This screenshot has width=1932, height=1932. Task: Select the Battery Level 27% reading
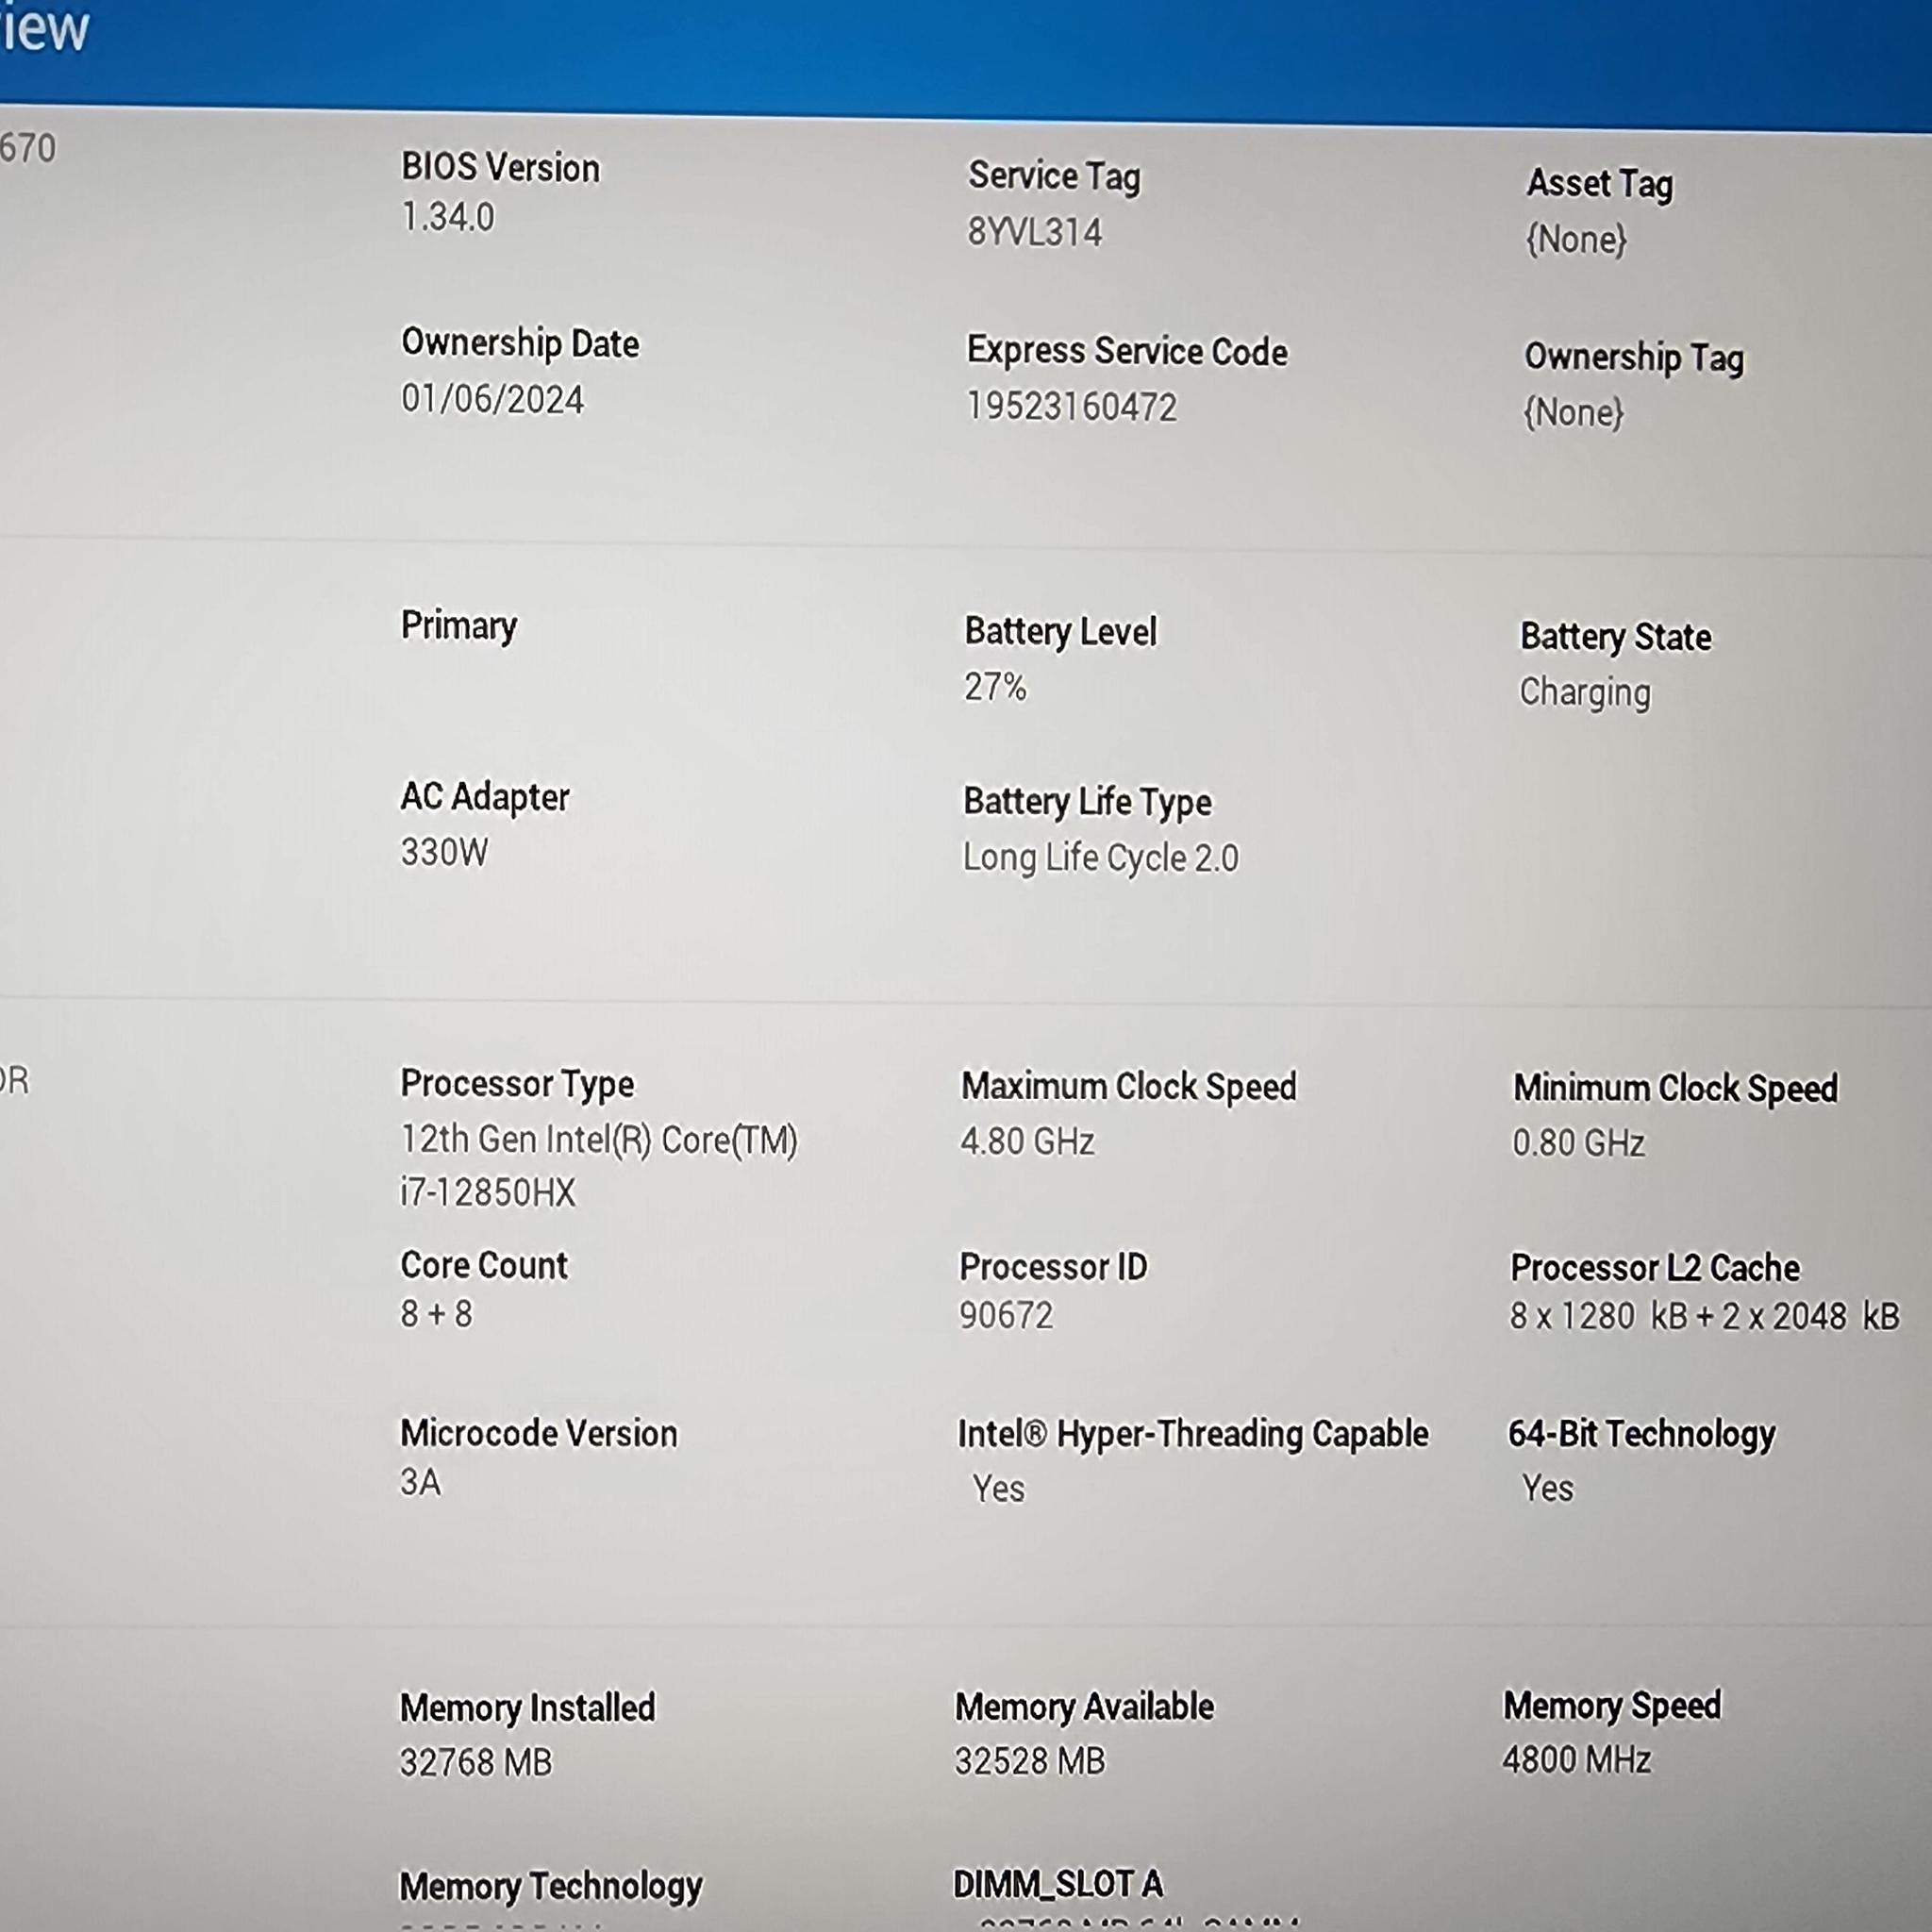[995, 687]
